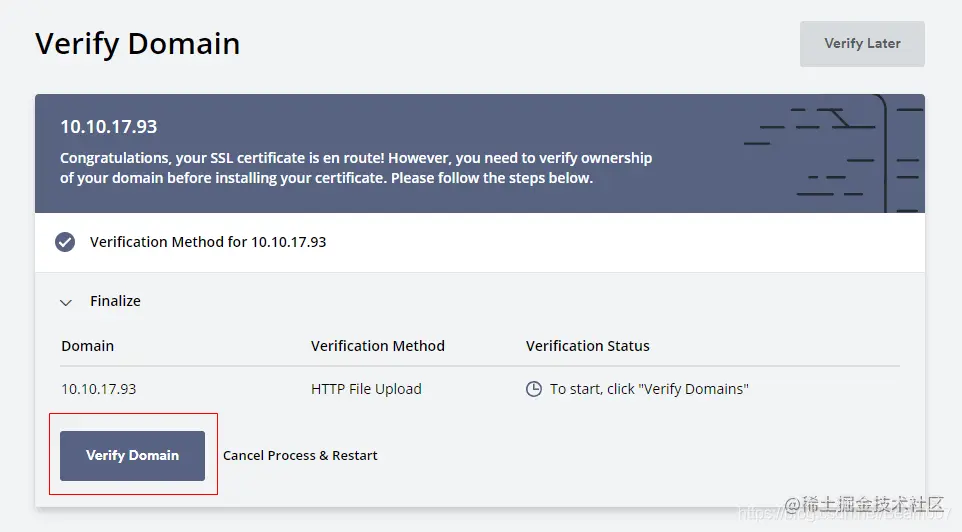Click the HTTP File Upload method cell

(366, 389)
